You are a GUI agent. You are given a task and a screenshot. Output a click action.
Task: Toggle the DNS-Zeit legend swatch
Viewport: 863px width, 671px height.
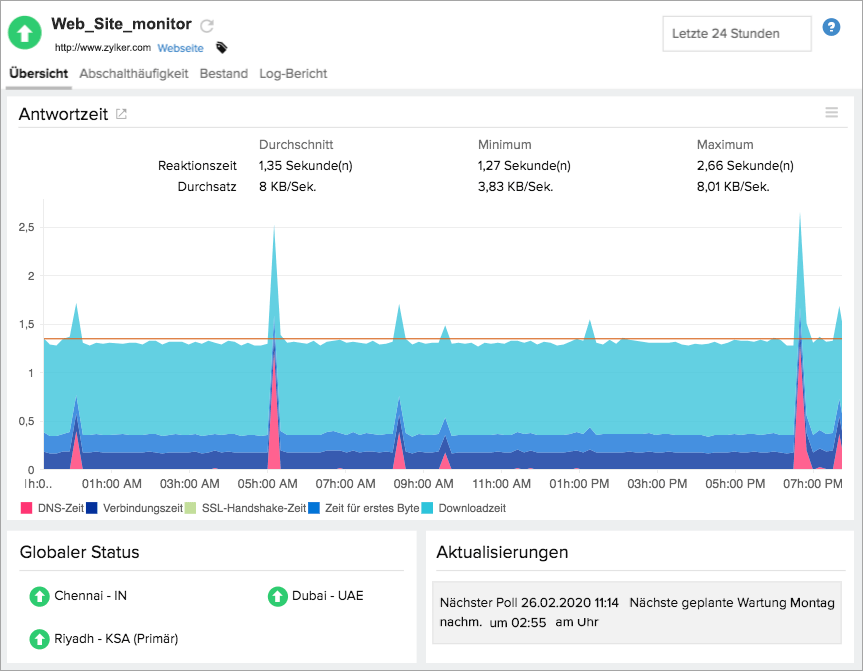click(26, 508)
